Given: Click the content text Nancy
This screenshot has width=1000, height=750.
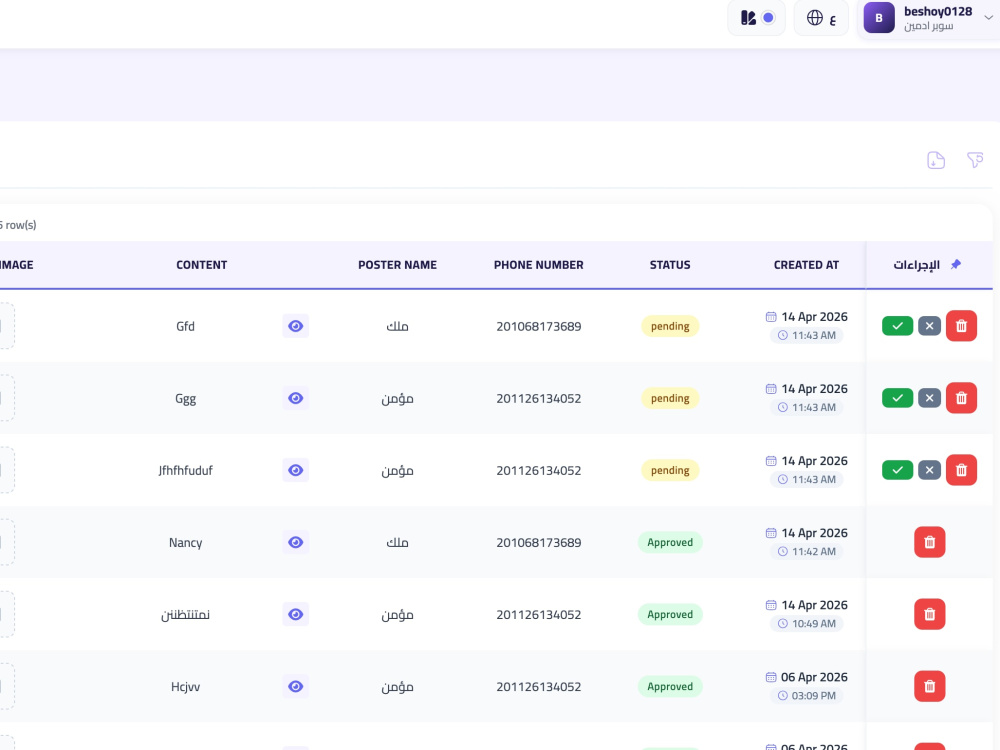Looking at the screenshot, I should [186, 543].
